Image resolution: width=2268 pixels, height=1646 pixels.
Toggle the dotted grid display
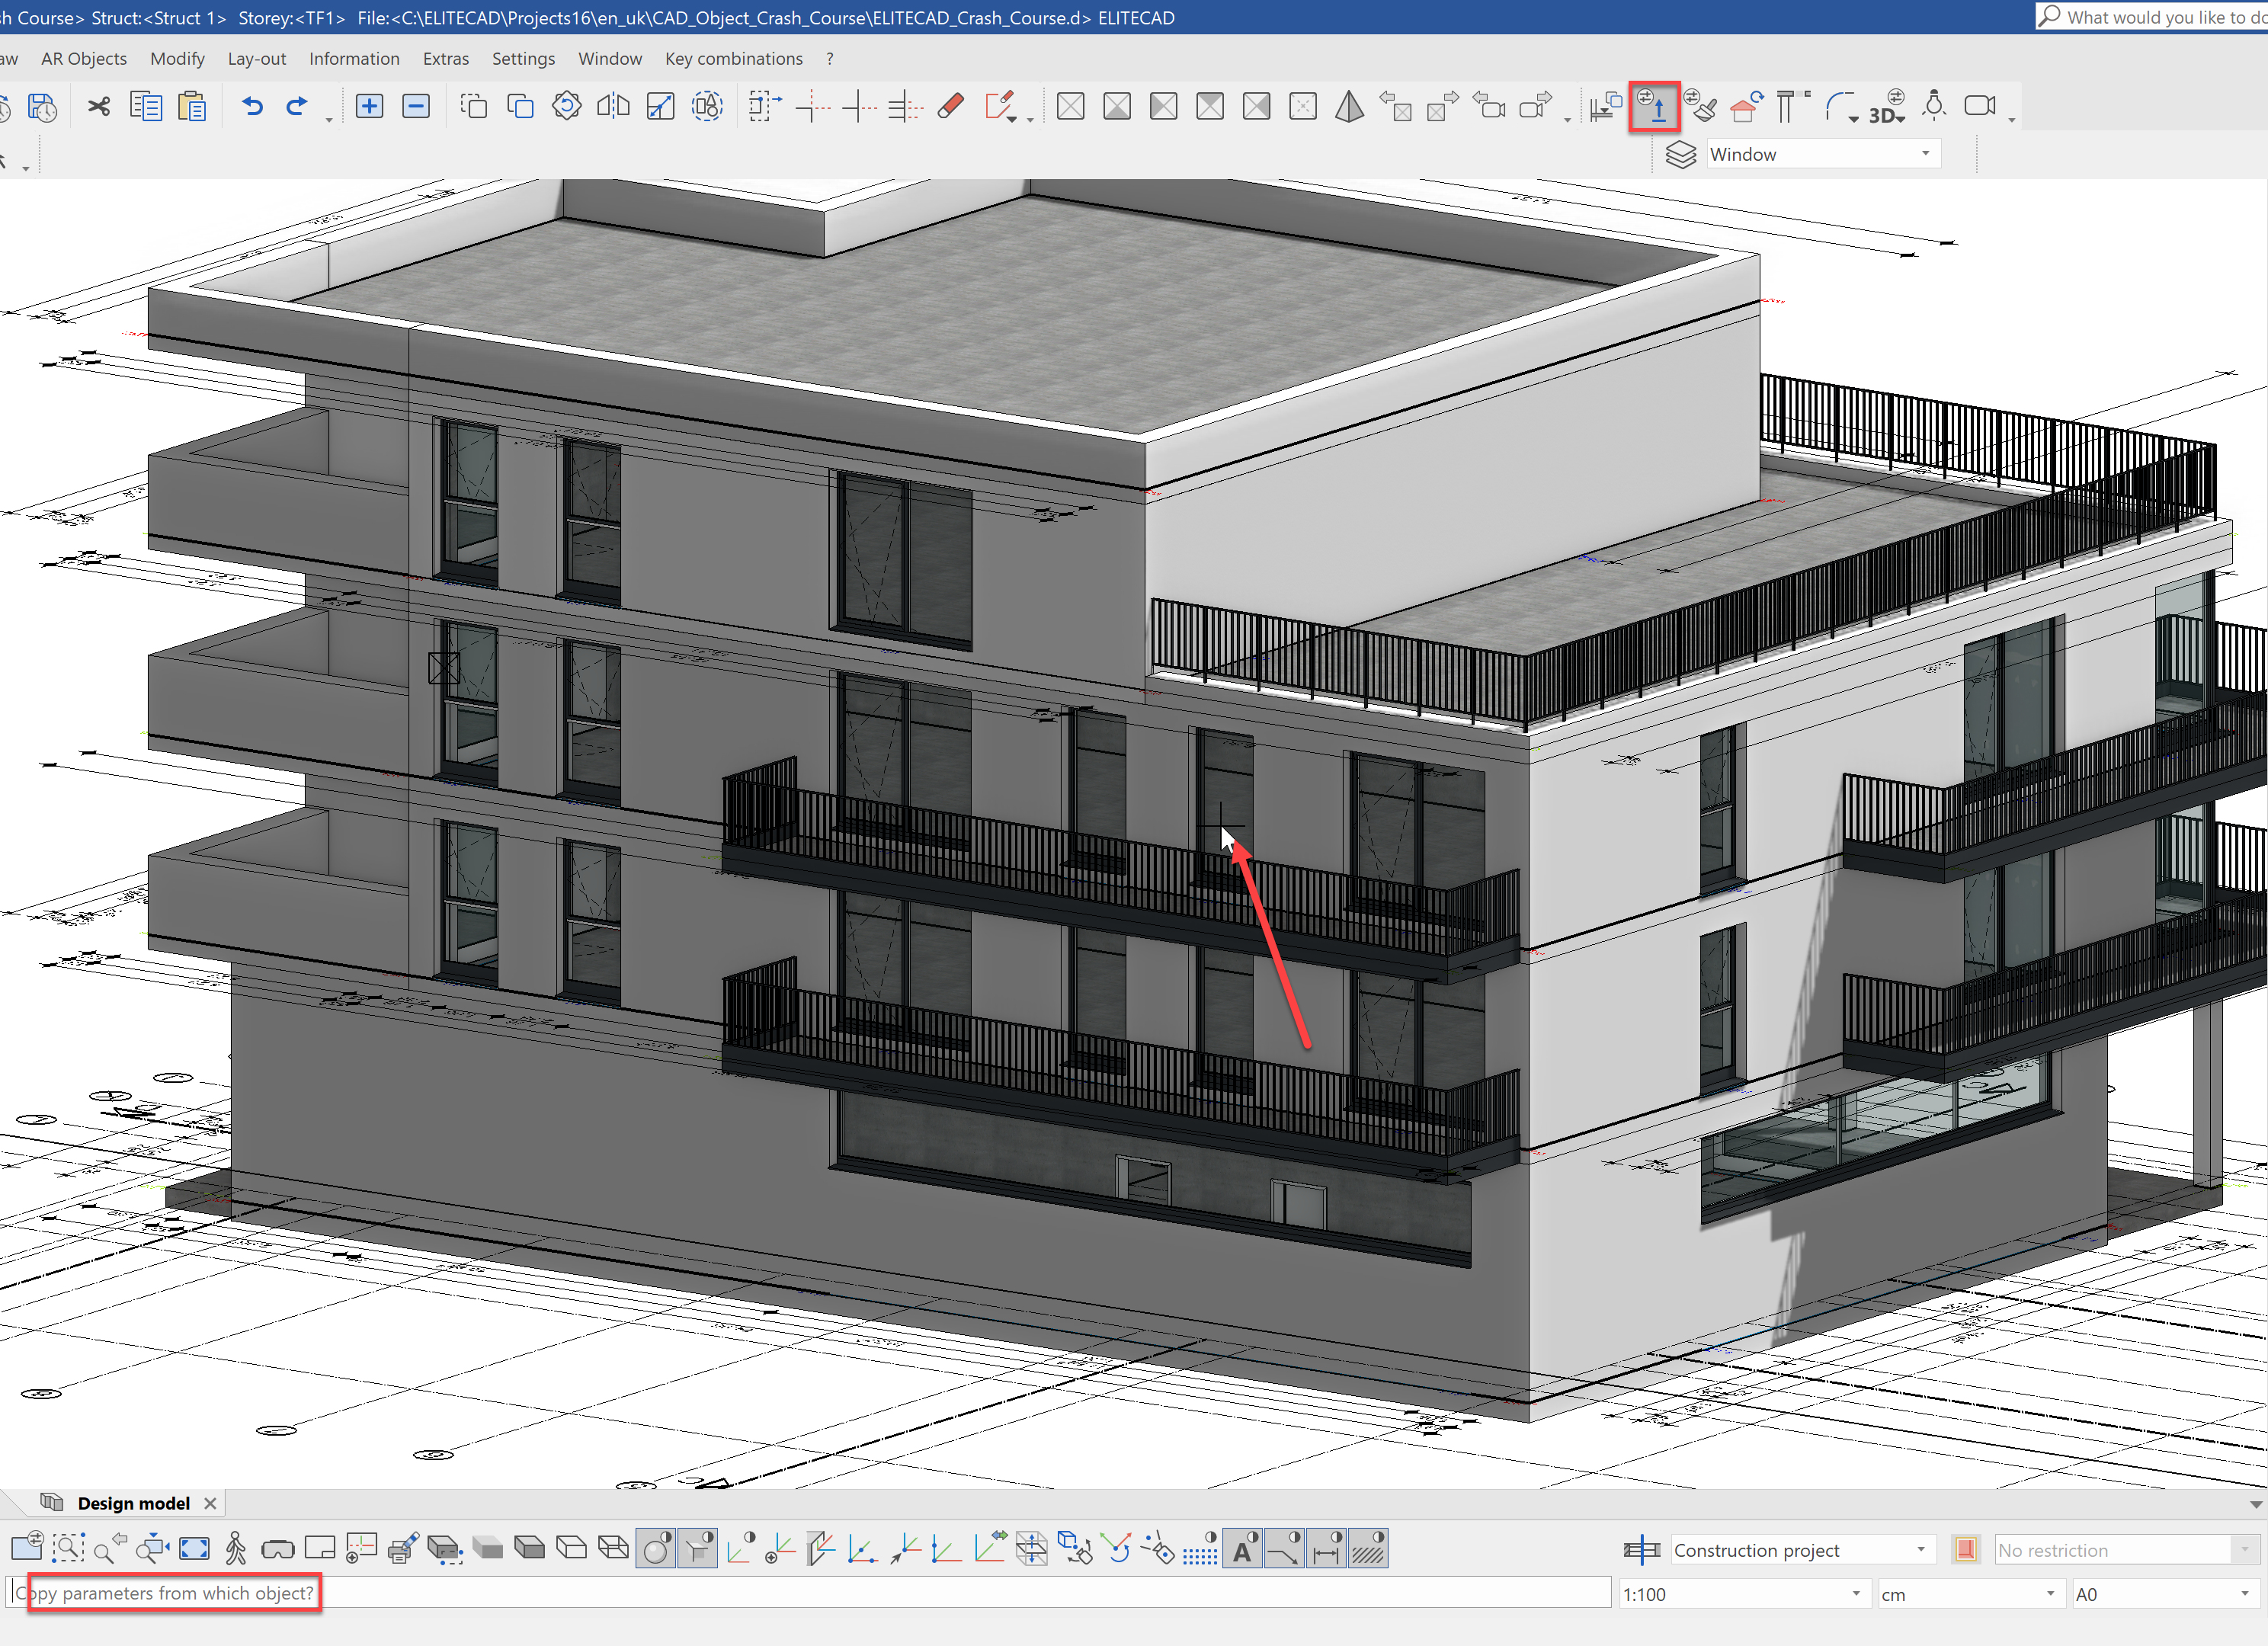point(1200,1549)
